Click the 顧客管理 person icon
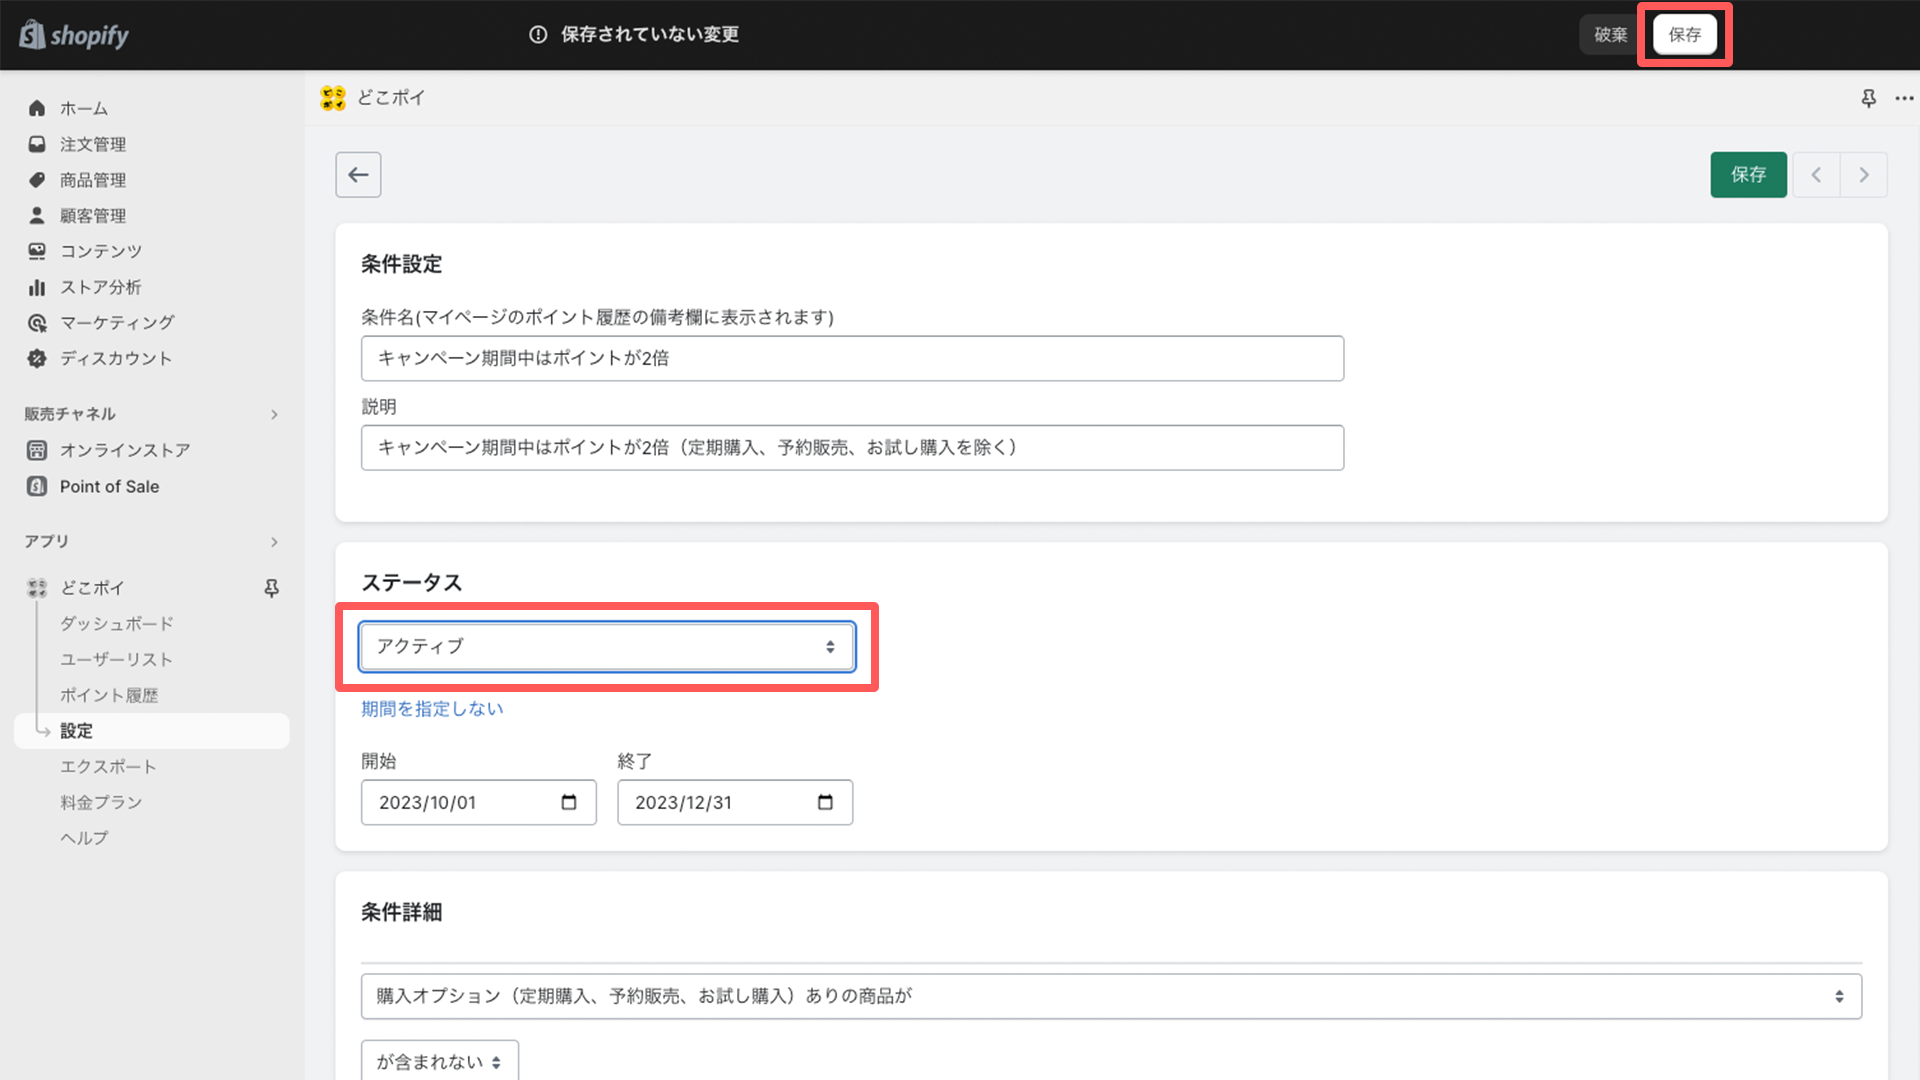Image resolution: width=1920 pixels, height=1080 pixels. coord(37,215)
